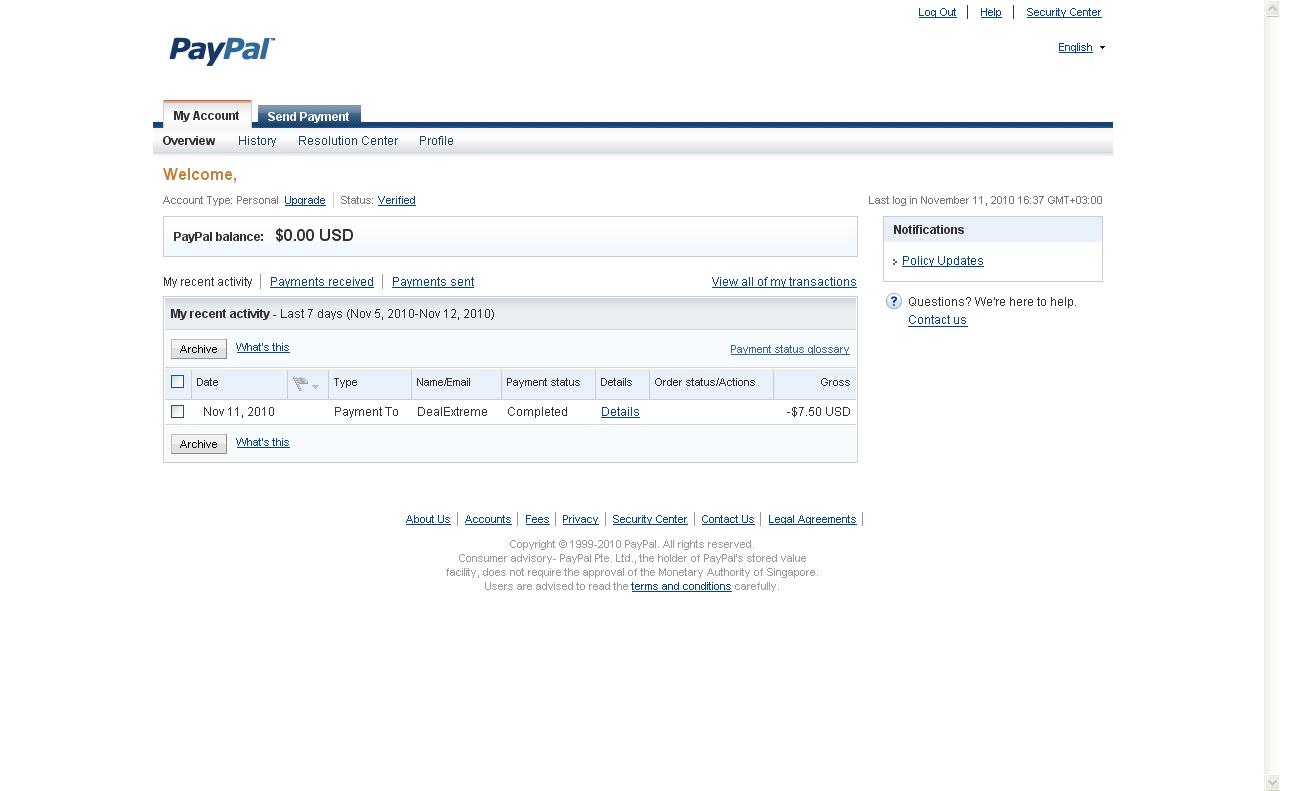The width and height of the screenshot is (1299, 791).
Task: Click the My recent activity tab label
Action: point(208,282)
